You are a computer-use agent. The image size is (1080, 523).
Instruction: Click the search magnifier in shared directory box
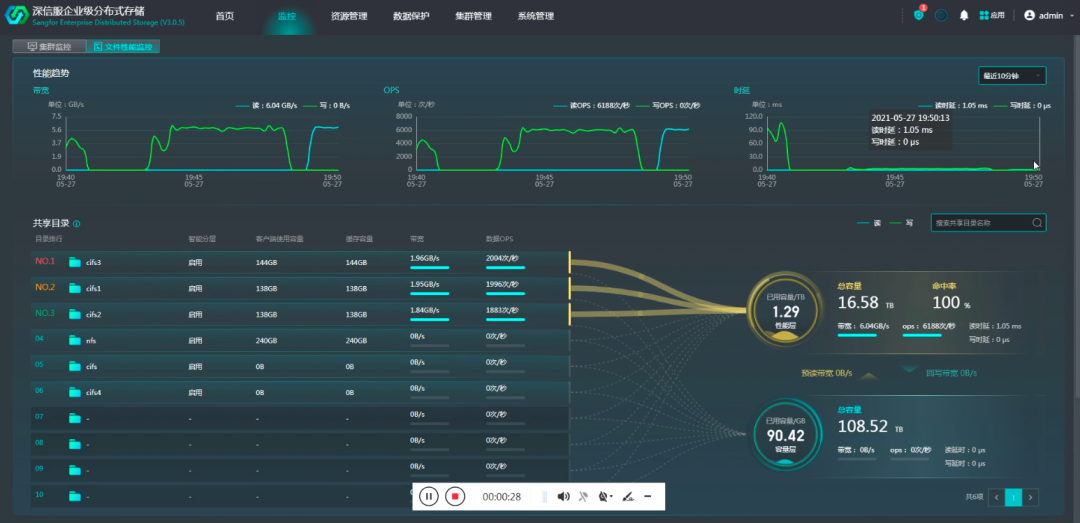pyautogui.click(x=1037, y=223)
